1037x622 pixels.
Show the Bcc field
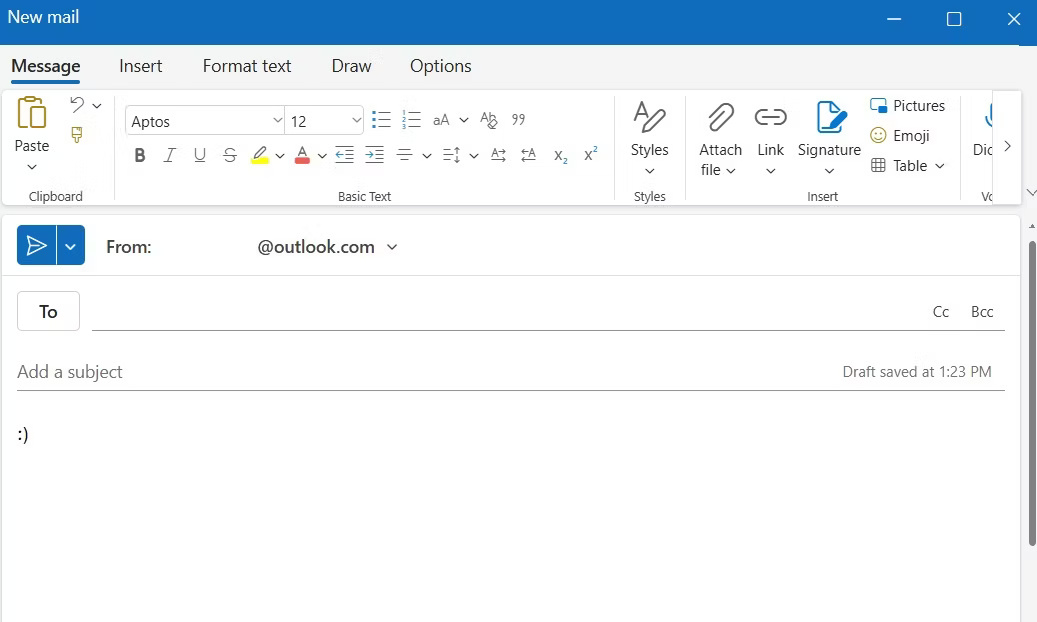pyautogui.click(x=982, y=312)
